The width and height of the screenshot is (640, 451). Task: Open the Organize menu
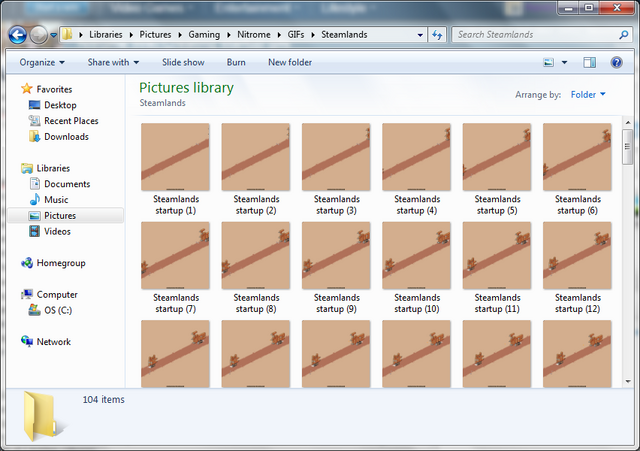coord(42,62)
